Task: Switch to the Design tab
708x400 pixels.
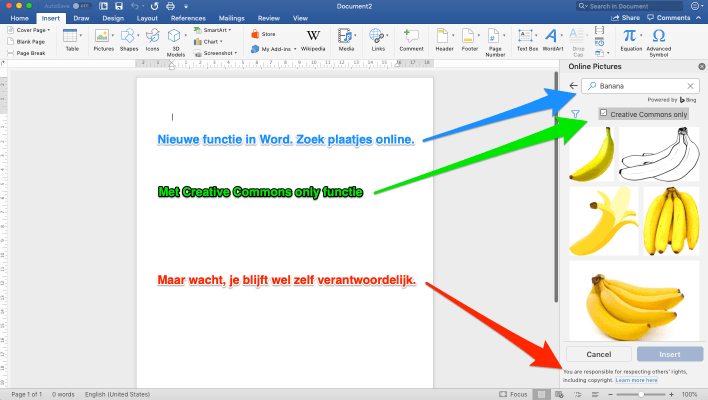Action: [x=113, y=18]
